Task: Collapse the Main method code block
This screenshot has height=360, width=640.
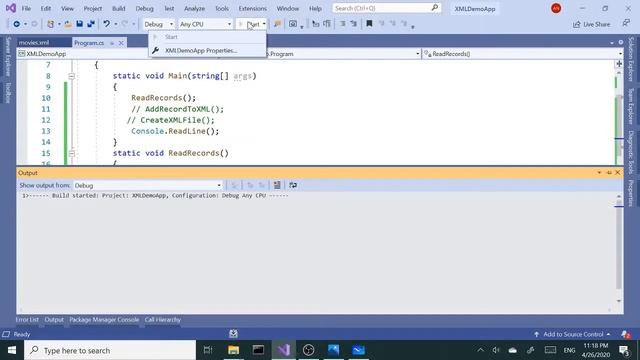Action: tap(71, 76)
